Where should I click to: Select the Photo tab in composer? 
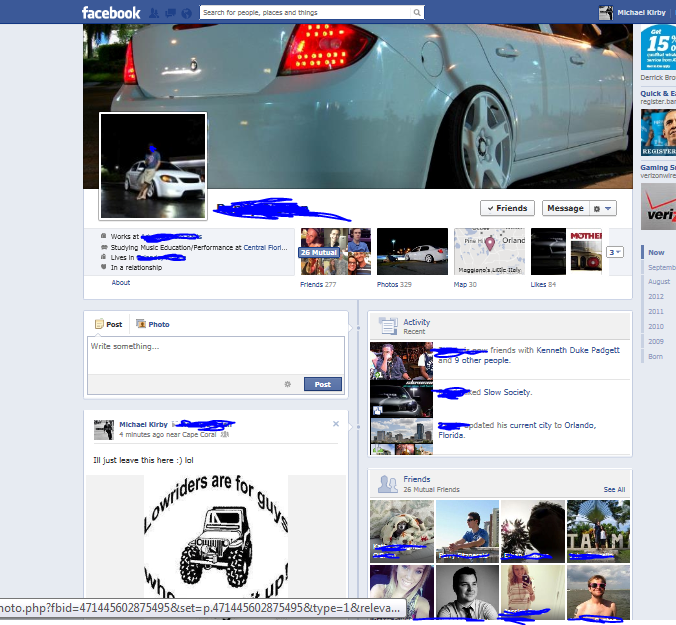[153, 324]
